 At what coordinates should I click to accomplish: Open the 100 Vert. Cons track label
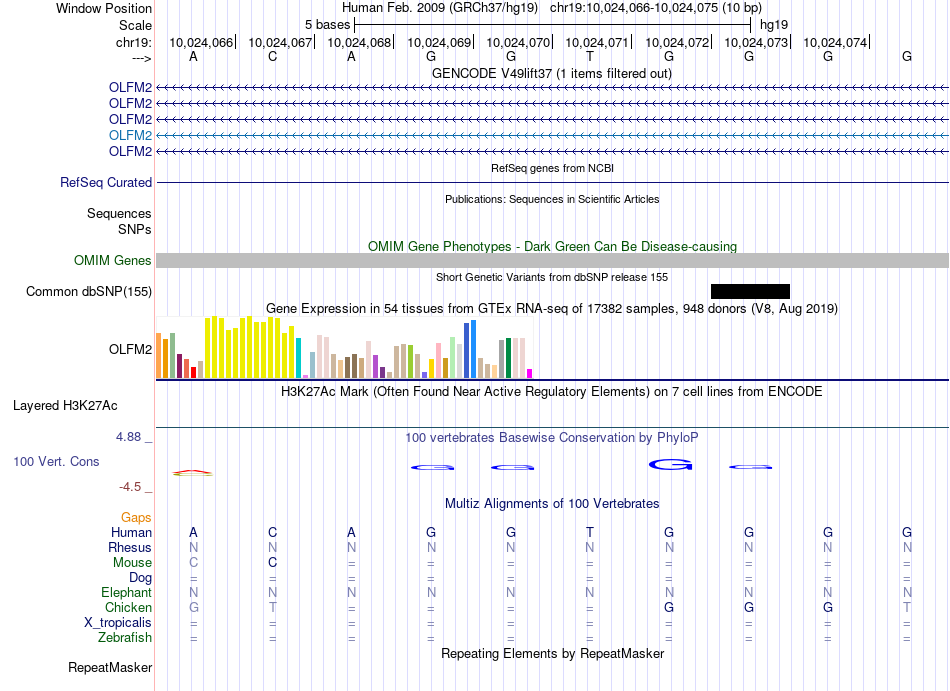(x=56, y=461)
